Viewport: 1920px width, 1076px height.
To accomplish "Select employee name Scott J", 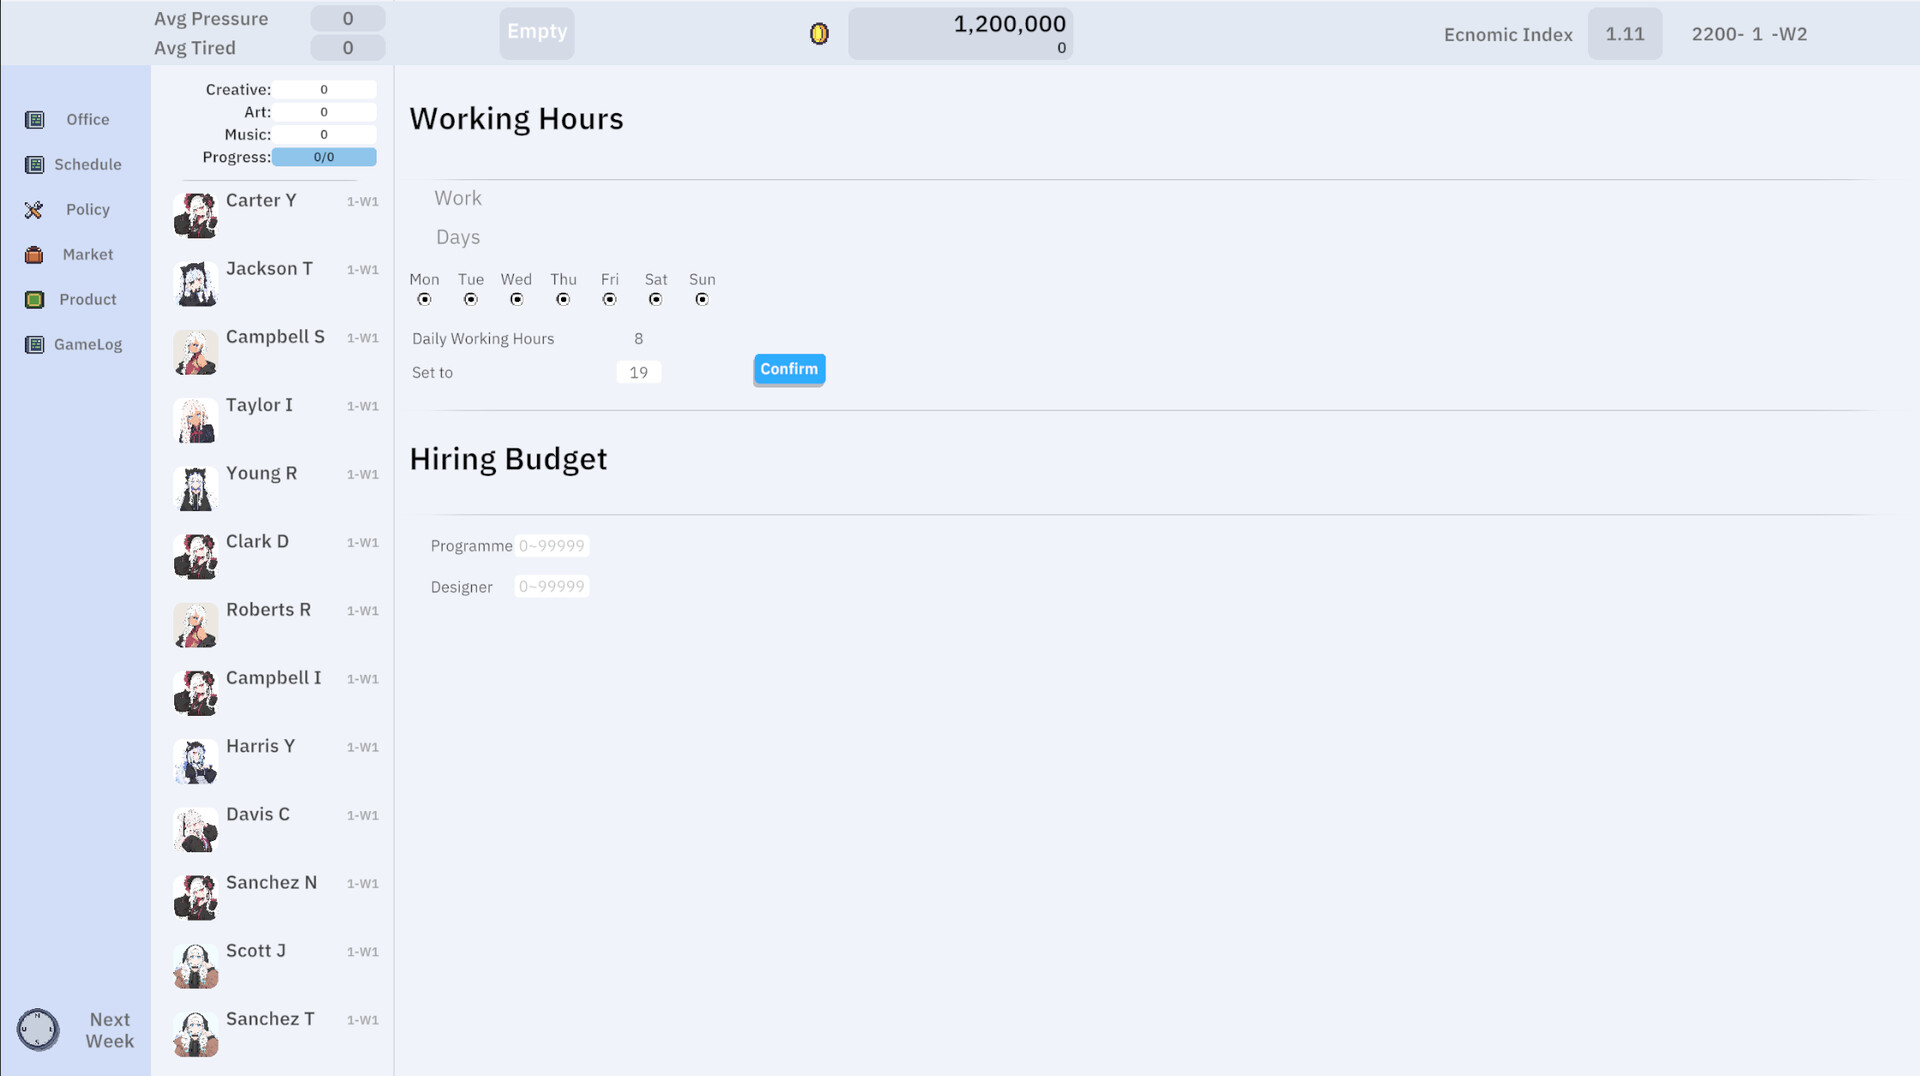I will (x=256, y=950).
